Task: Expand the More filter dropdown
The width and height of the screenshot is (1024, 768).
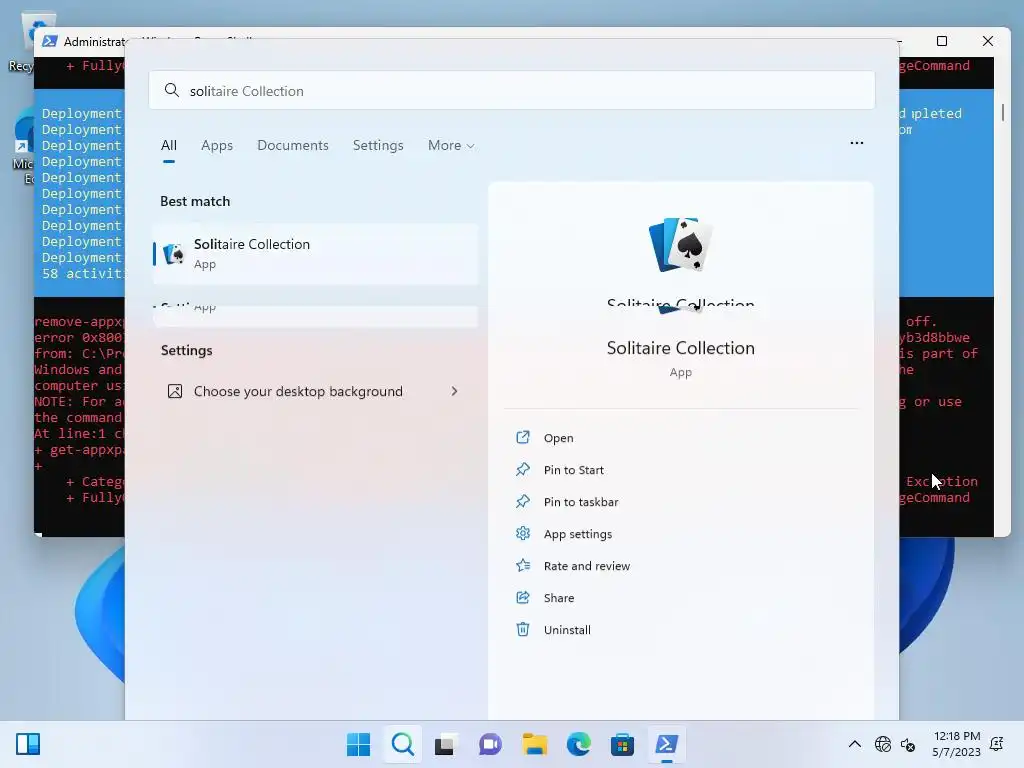Action: (451, 145)
